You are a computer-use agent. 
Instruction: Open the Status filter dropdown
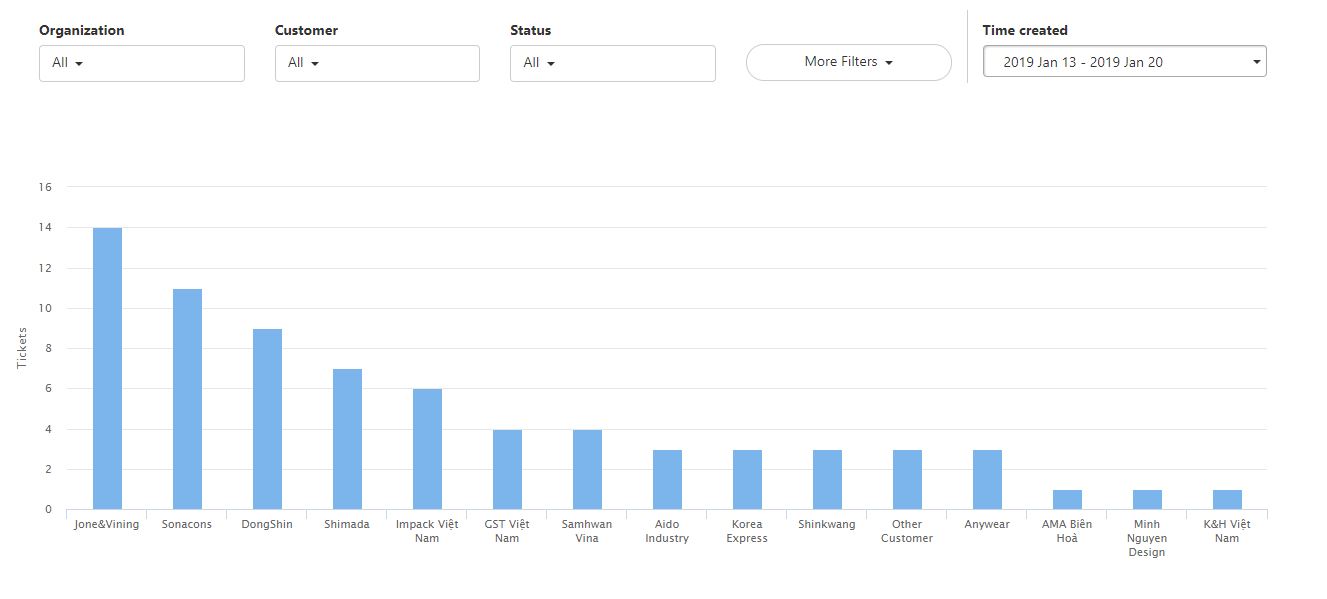click(612, 63)
